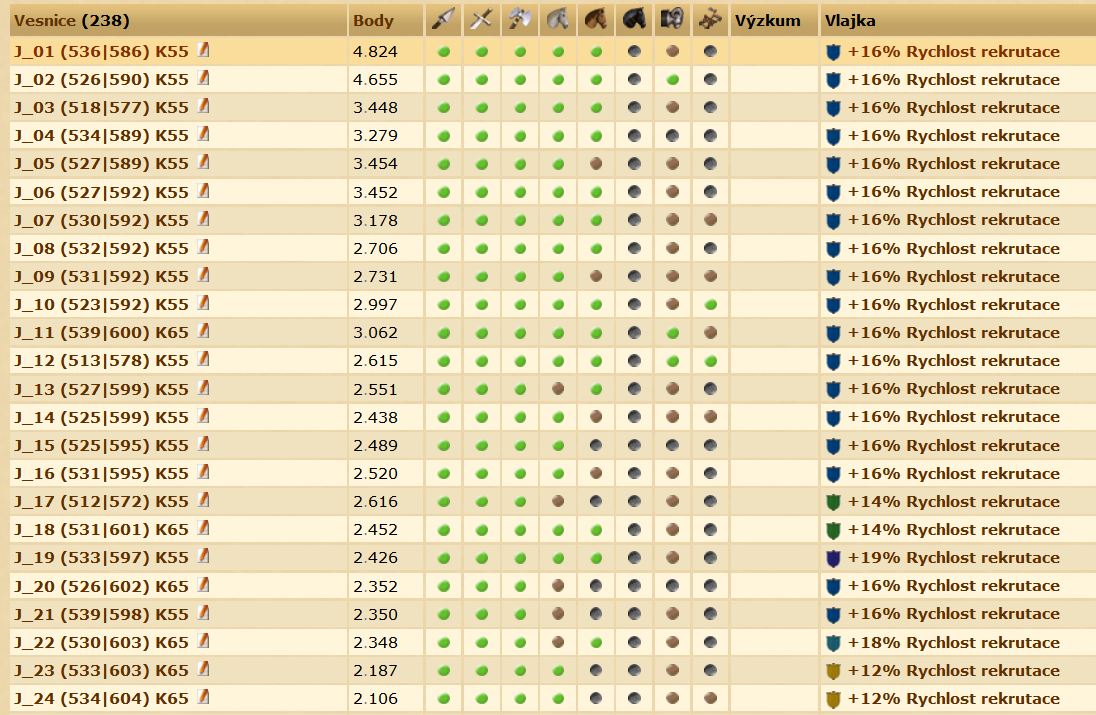Viewport: 1096px width, 715px height.
Task: Click the grey heavy cavalry dot in J_01 row
Action: 634,51
